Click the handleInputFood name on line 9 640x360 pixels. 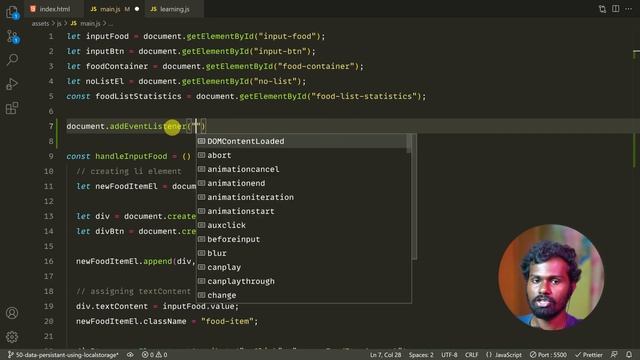131,156
